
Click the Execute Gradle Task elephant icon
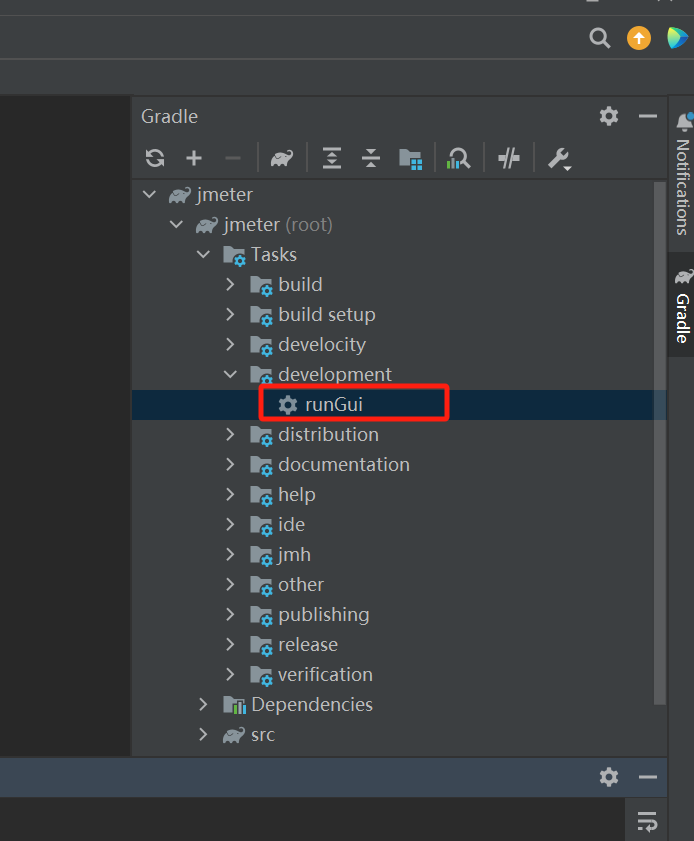pos(282,158)
